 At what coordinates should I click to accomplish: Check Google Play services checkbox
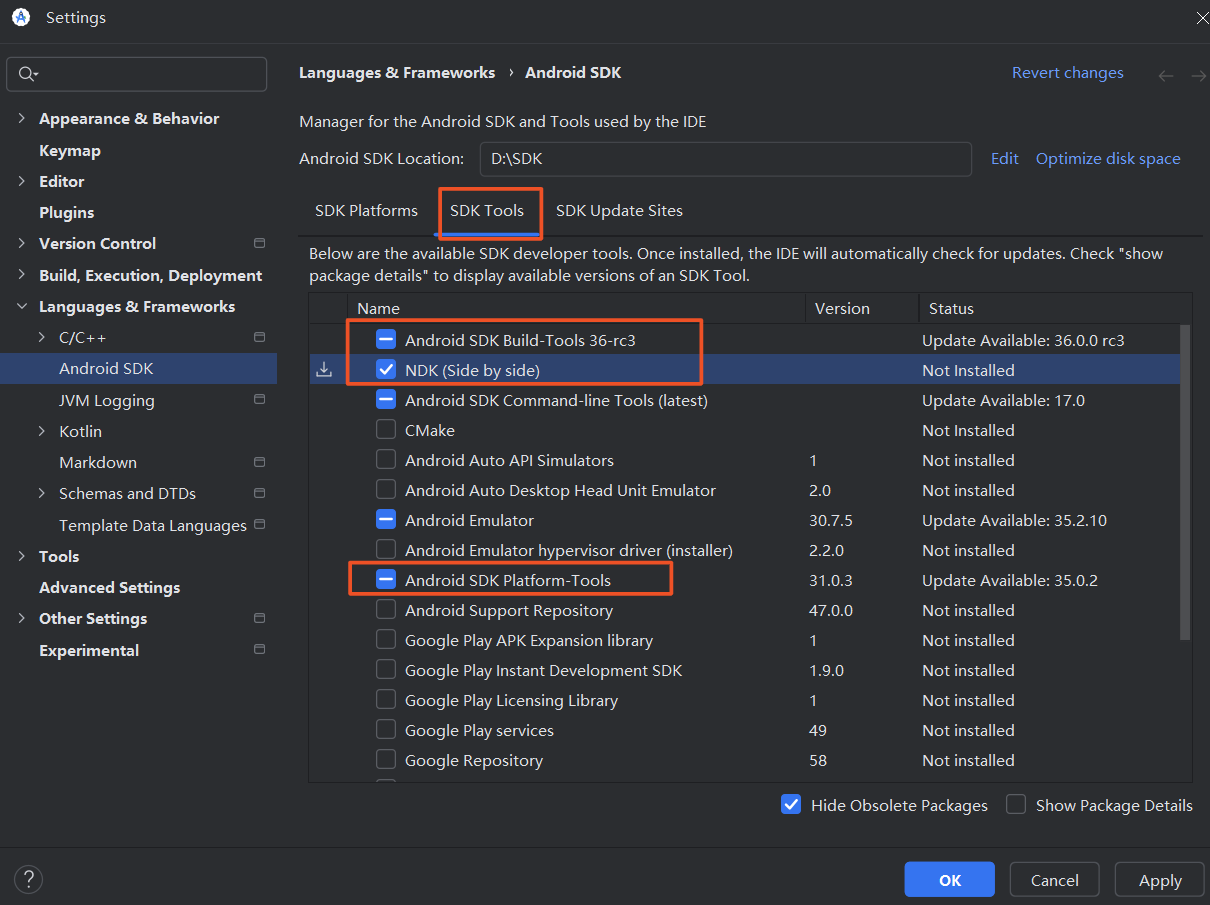(386, 730)
